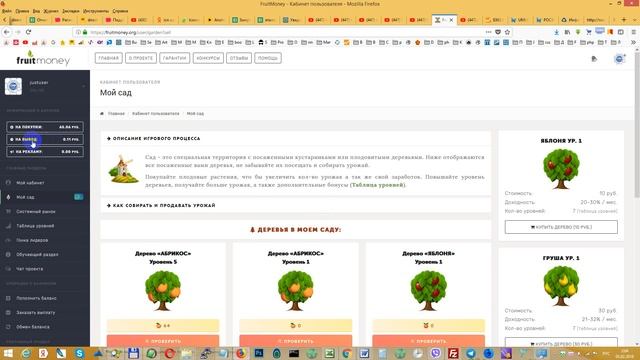The width and height of the screenshot is (640, 360).
Task: Click the flag icon in site header
Action: click(594, 59)
